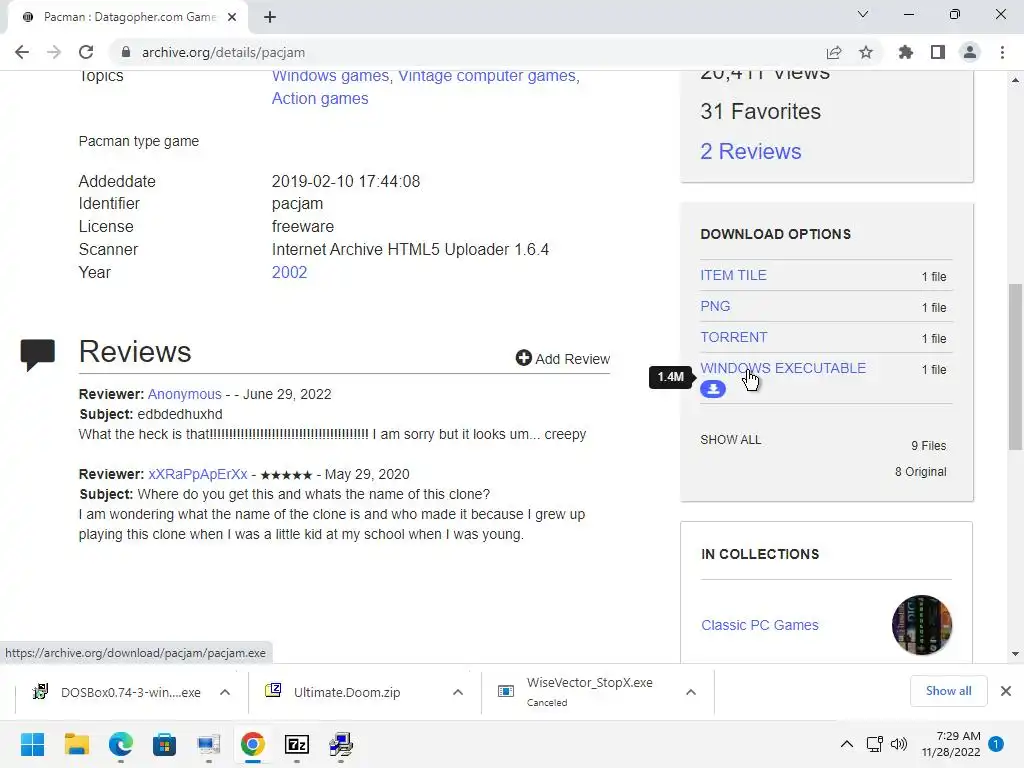Open volume speaker tray icon
The width and height of the screenshot is (1024, 768).
(899, 744)
